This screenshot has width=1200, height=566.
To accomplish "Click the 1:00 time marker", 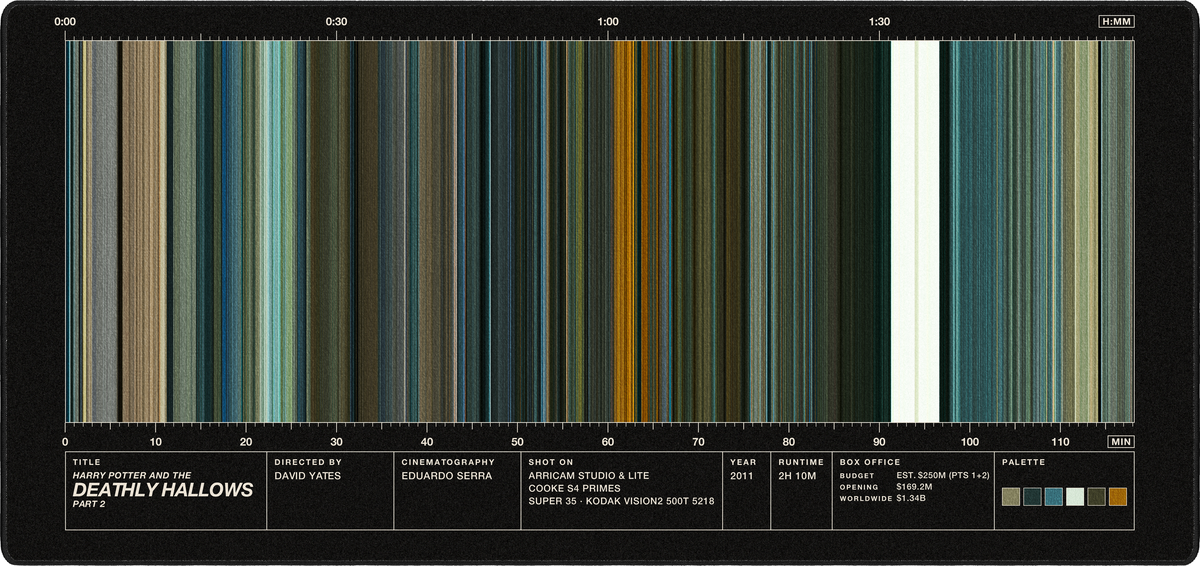I will pyautogui.click(x=607, y=21).
